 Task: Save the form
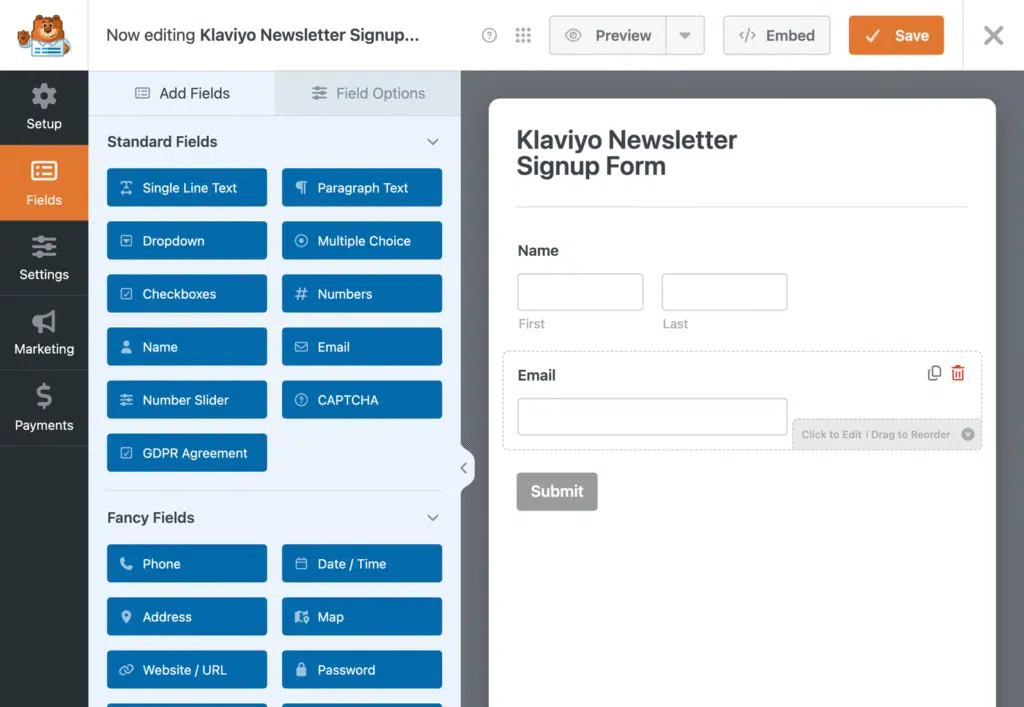click(x=896, y=35)
